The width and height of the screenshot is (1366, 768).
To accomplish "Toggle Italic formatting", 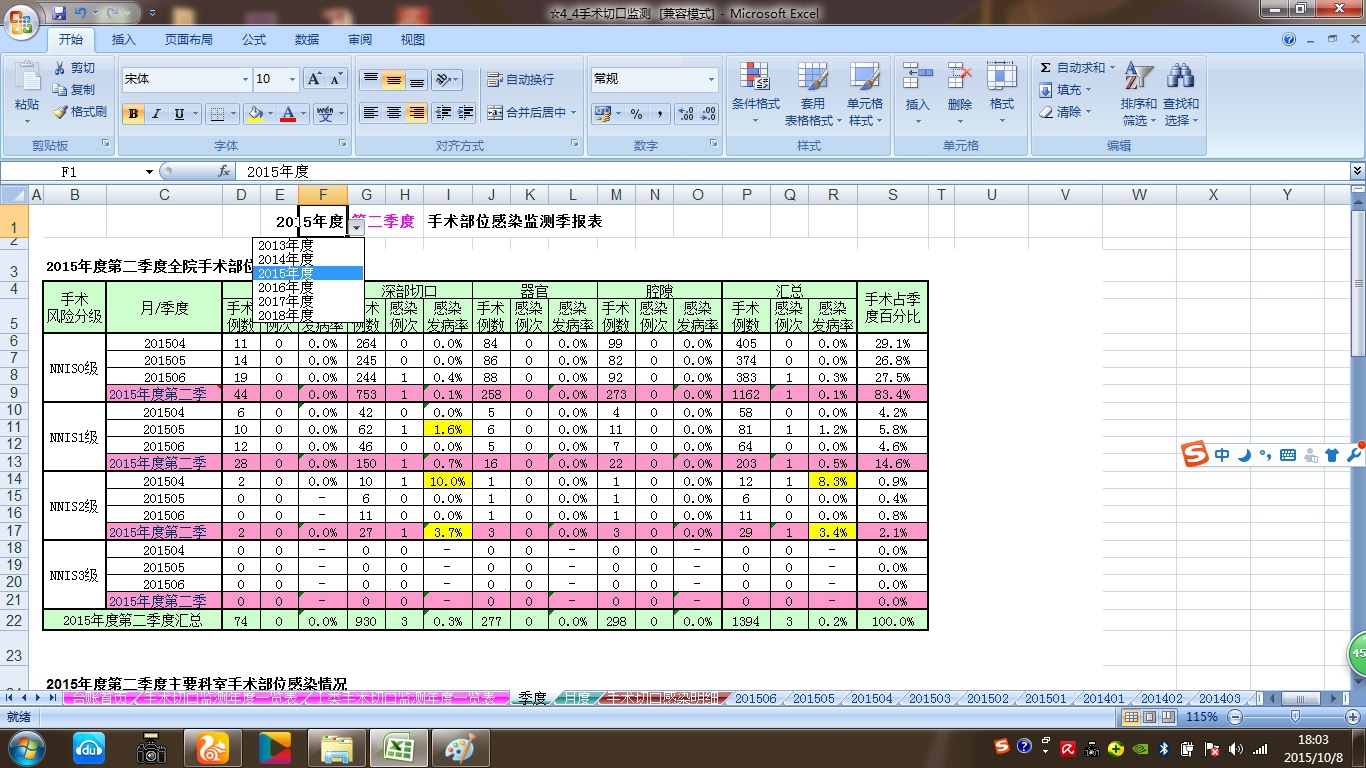I will pos(156,114).
